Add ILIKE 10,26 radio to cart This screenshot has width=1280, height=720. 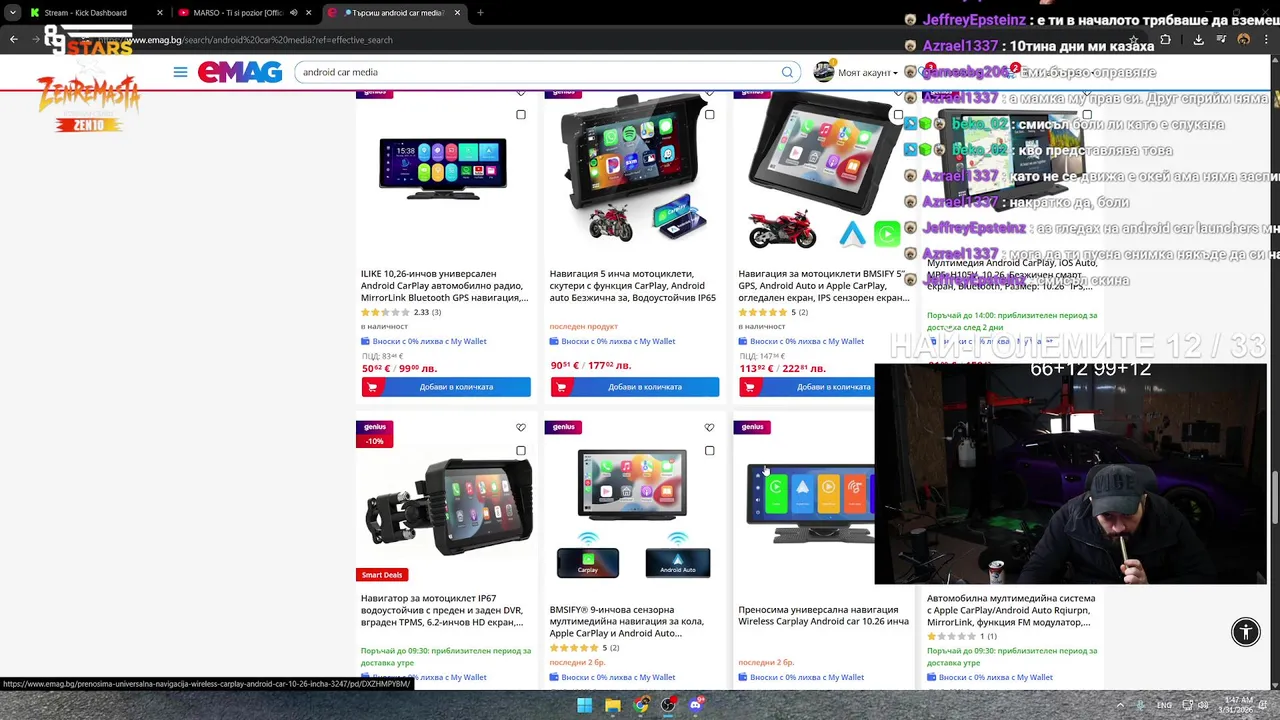pyautogui.click(x=446, y=387)
